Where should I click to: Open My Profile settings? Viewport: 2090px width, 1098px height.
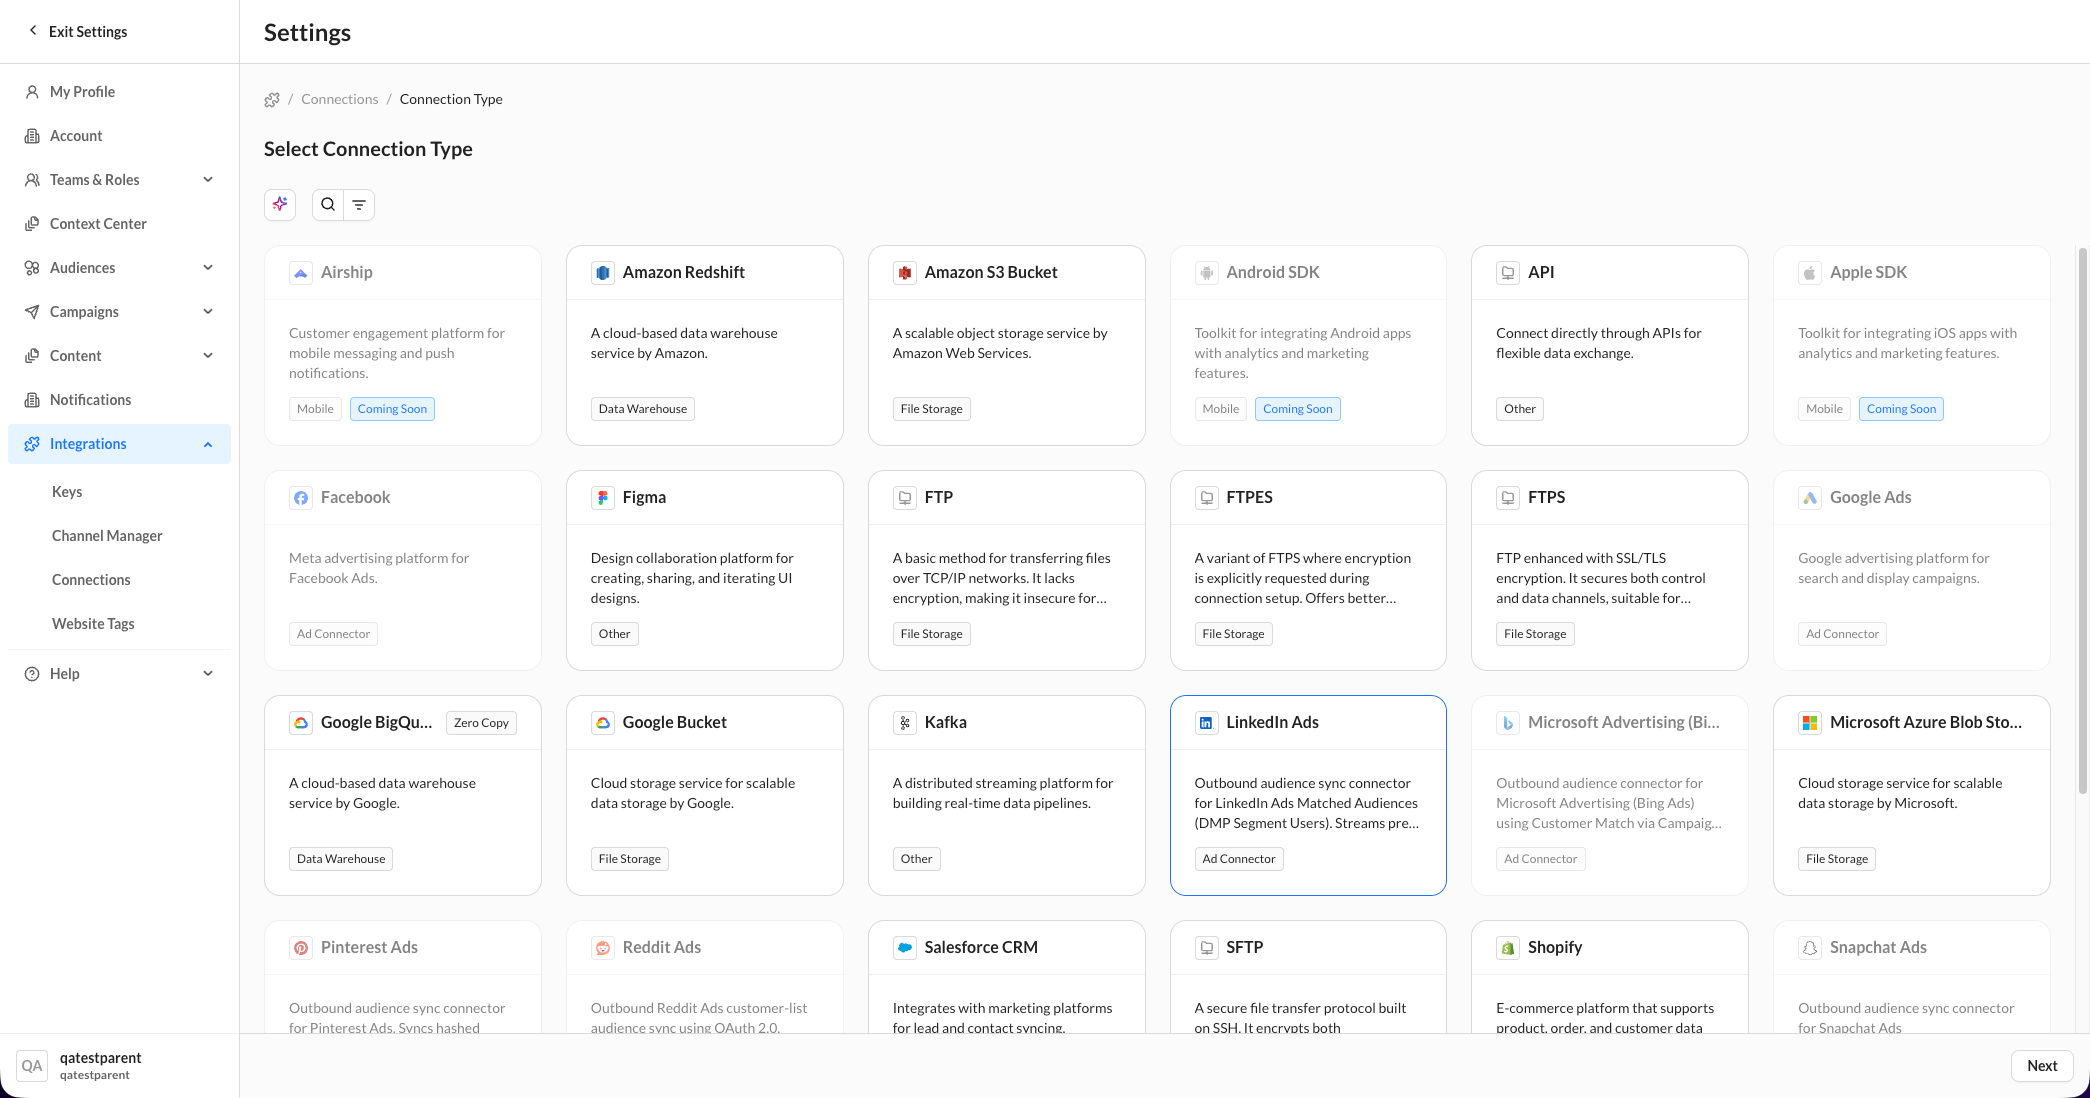point(119,92)
